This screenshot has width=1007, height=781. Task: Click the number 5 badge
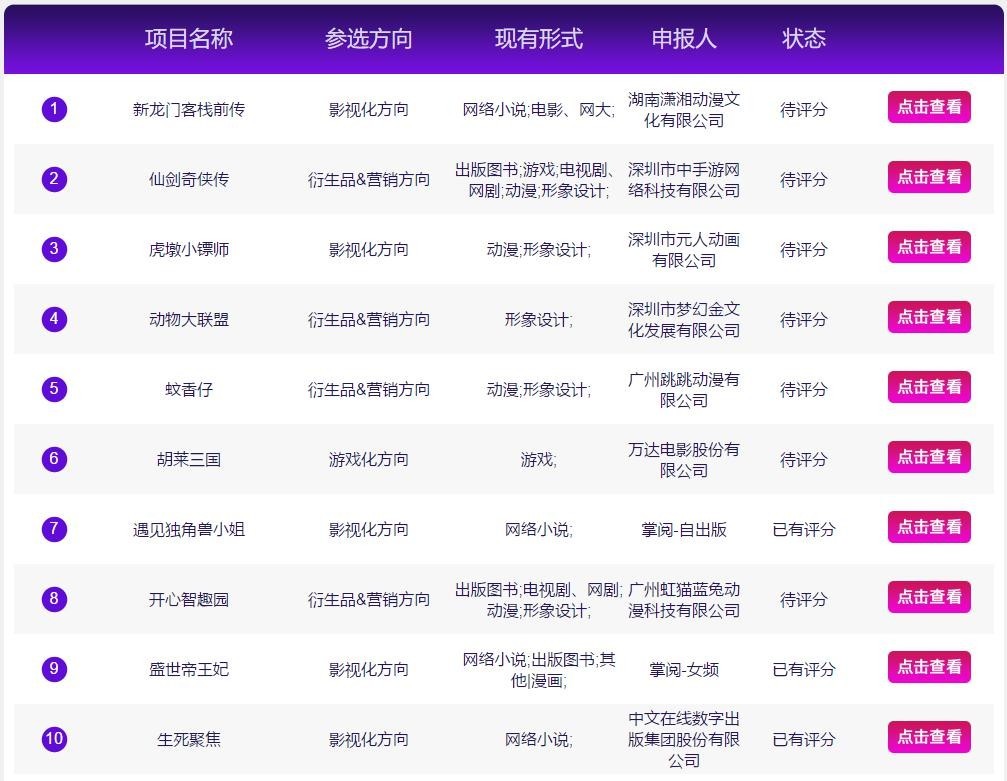[54, 389]
